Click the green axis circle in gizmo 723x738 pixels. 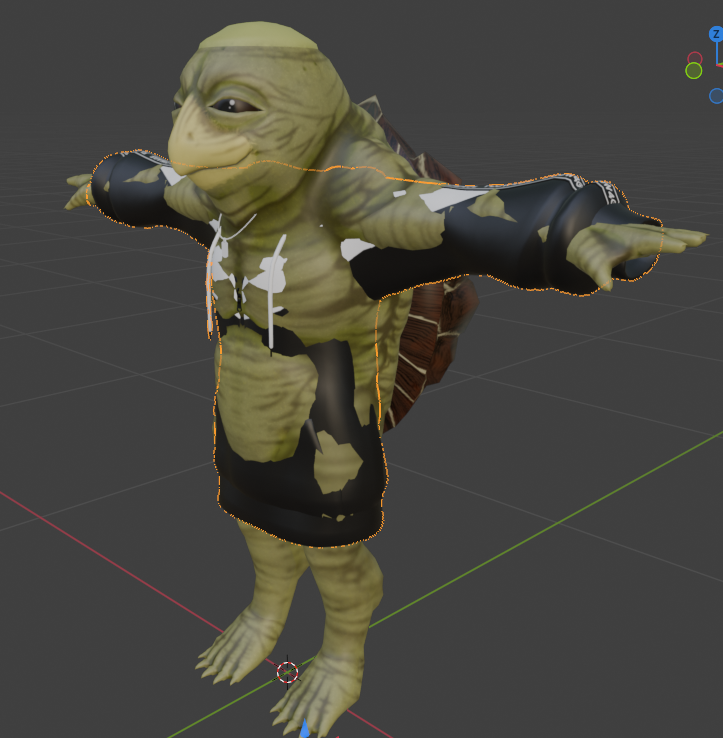[693, 71]
